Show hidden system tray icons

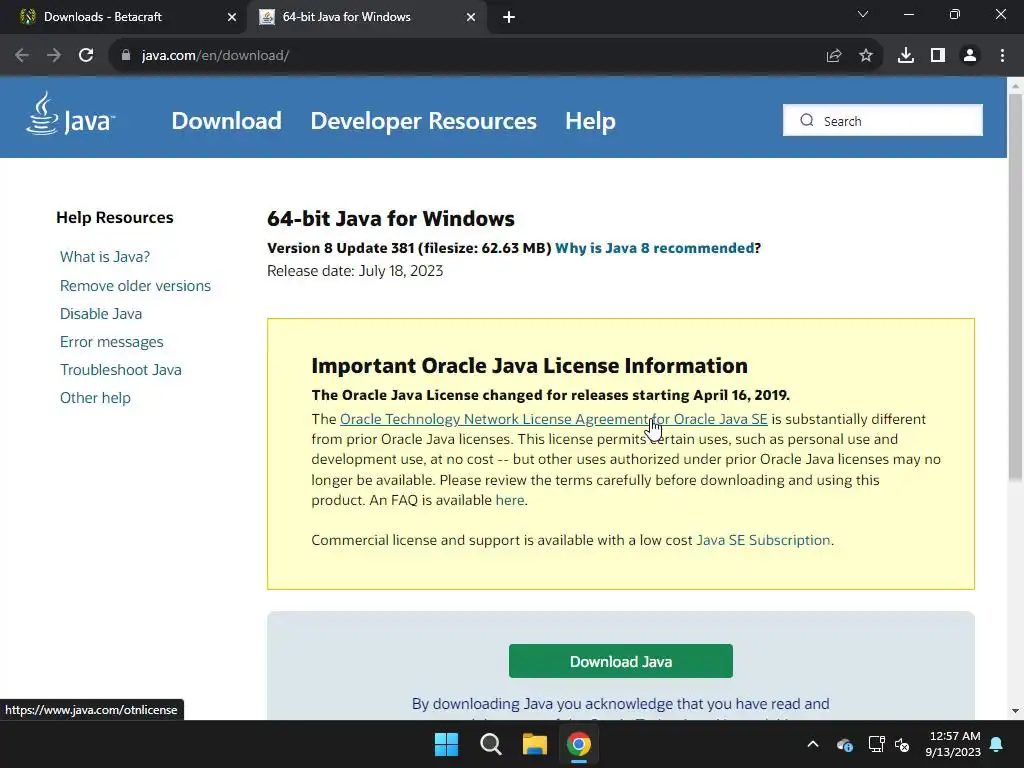click(812, 744)
